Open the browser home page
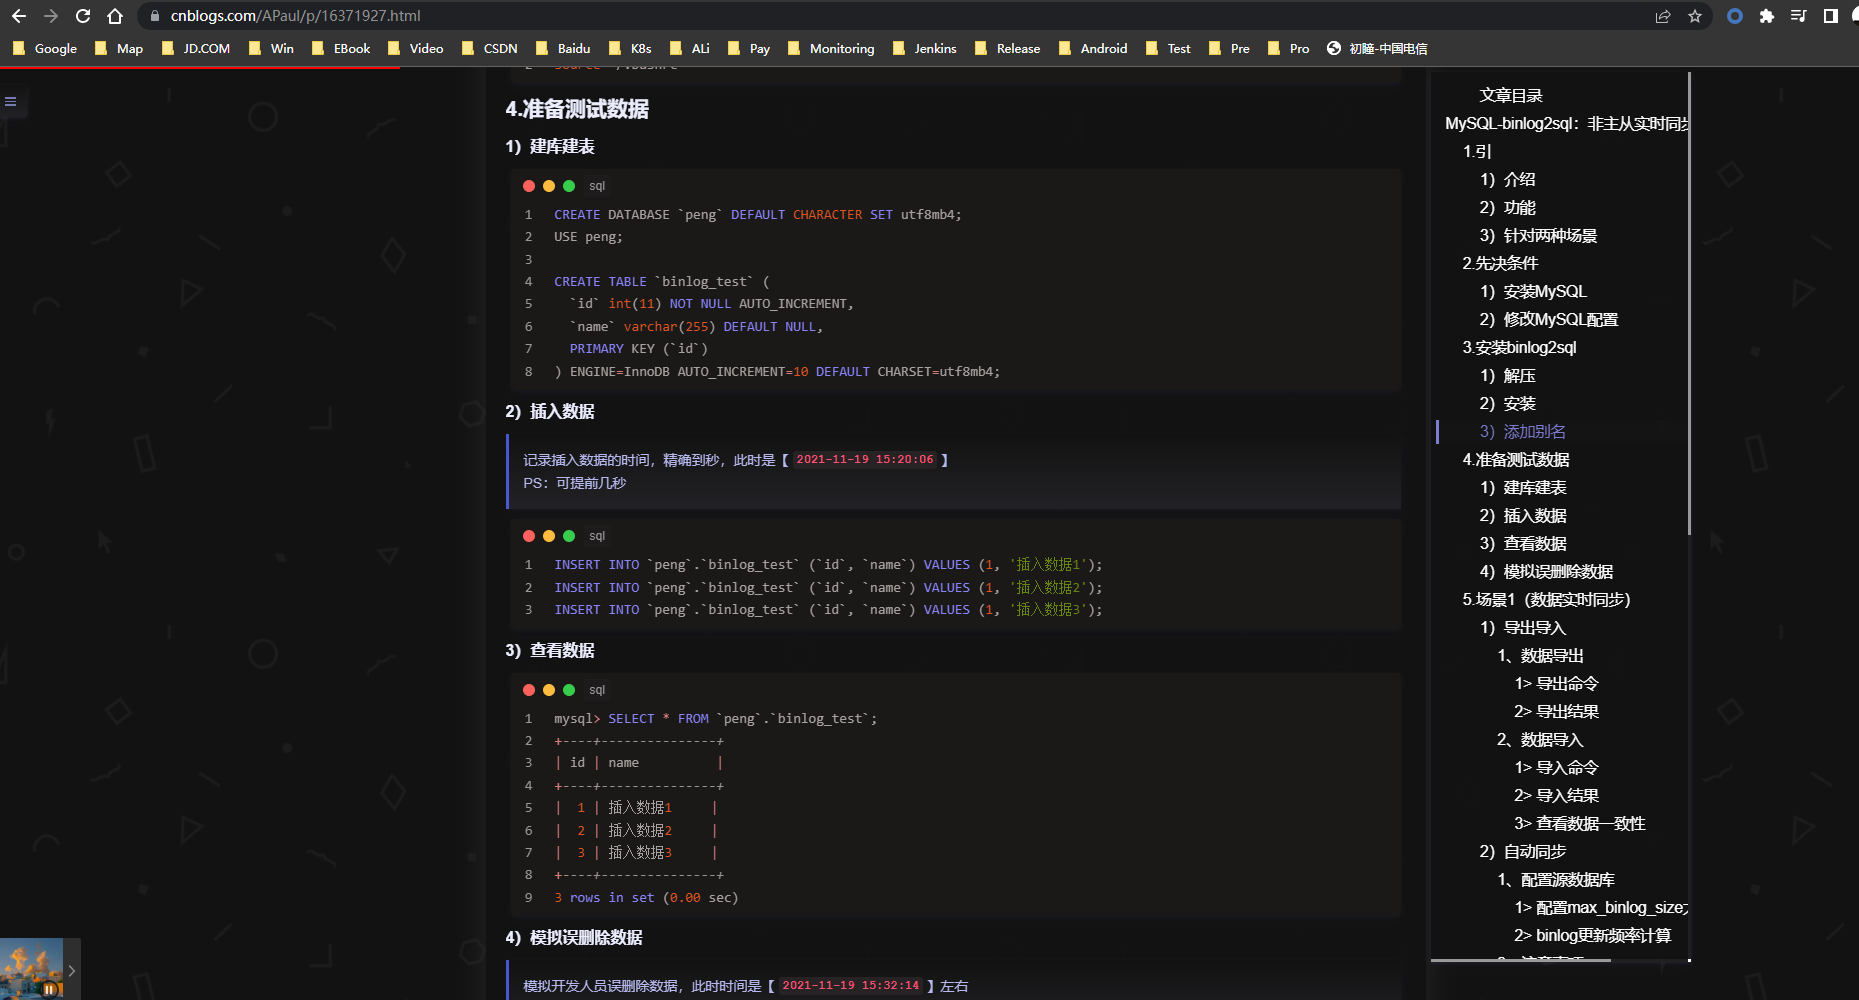The height and width of the screenshot is (1000, 1859). 115,16
